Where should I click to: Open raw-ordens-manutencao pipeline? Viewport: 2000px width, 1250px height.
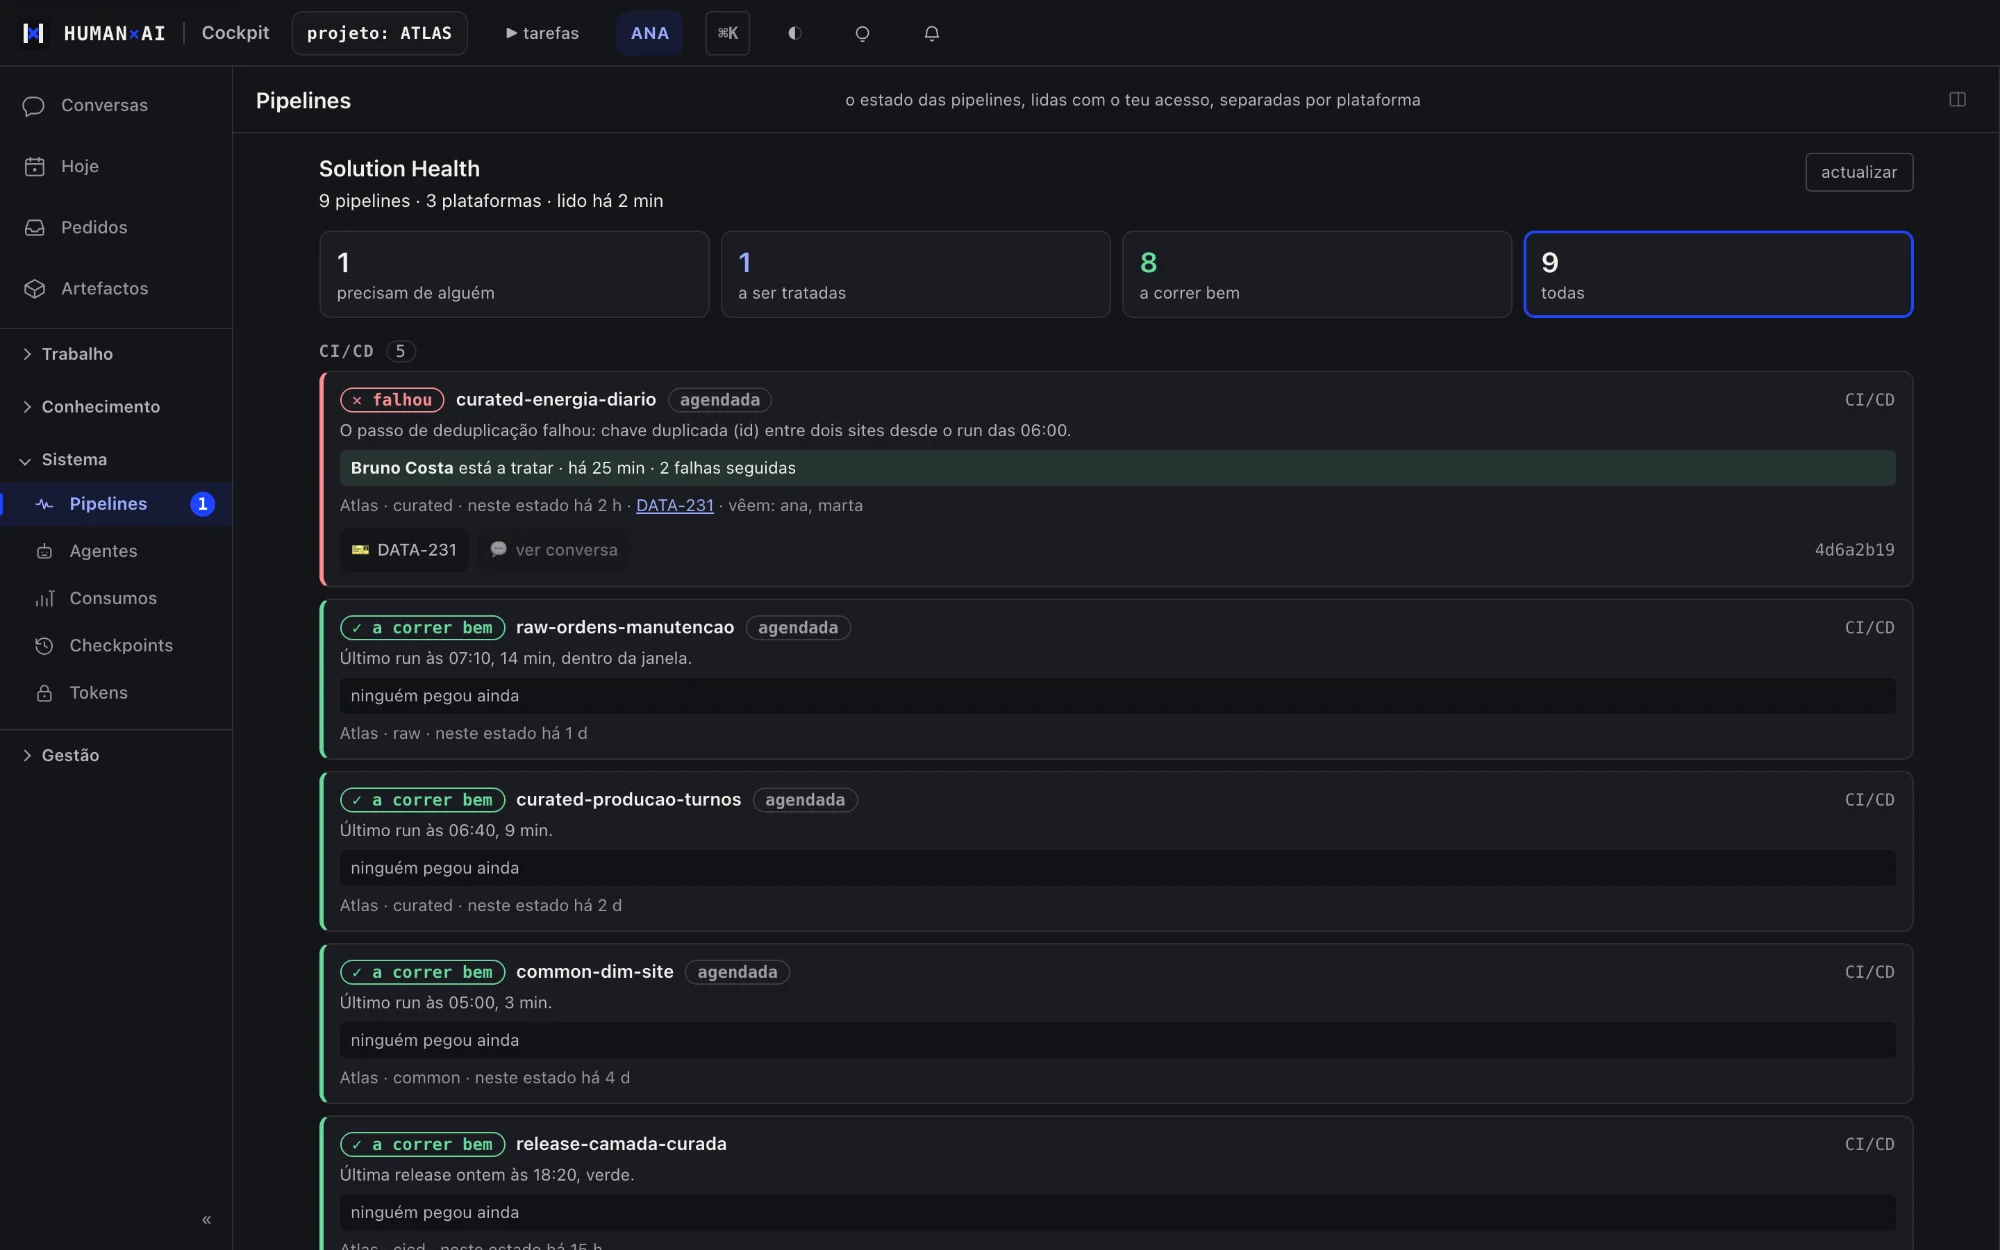coord(625,628)
